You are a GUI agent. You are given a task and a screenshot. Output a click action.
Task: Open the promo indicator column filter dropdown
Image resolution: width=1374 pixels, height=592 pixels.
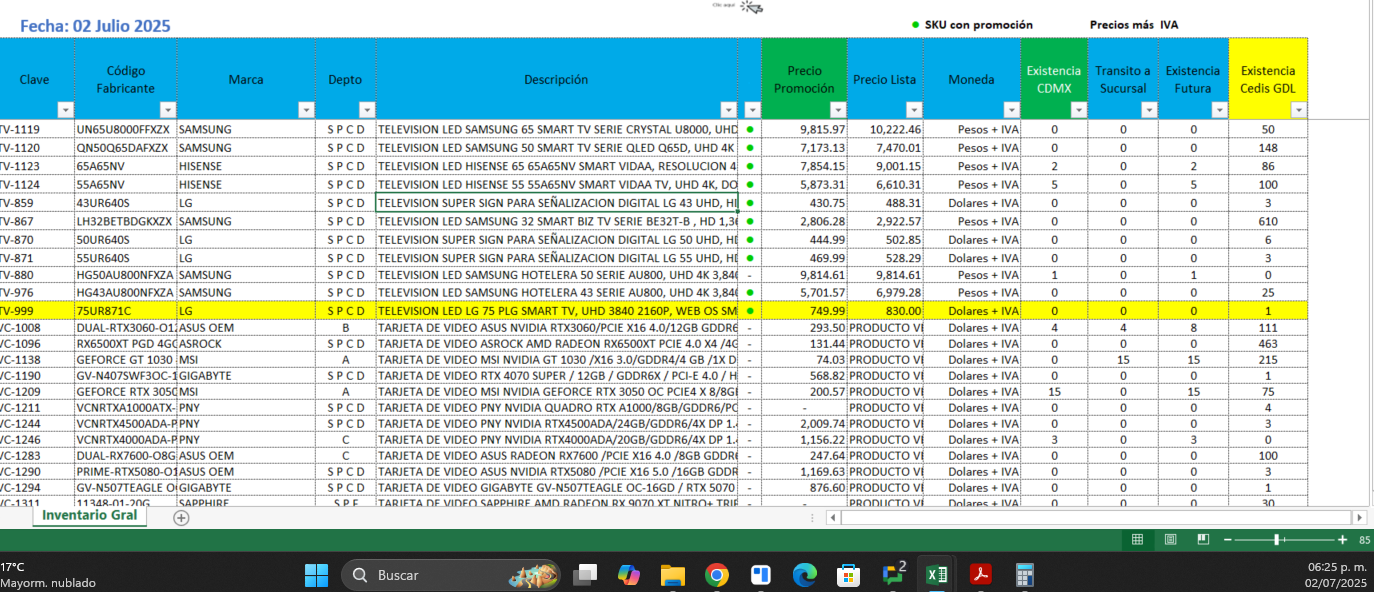click(752, 110)
